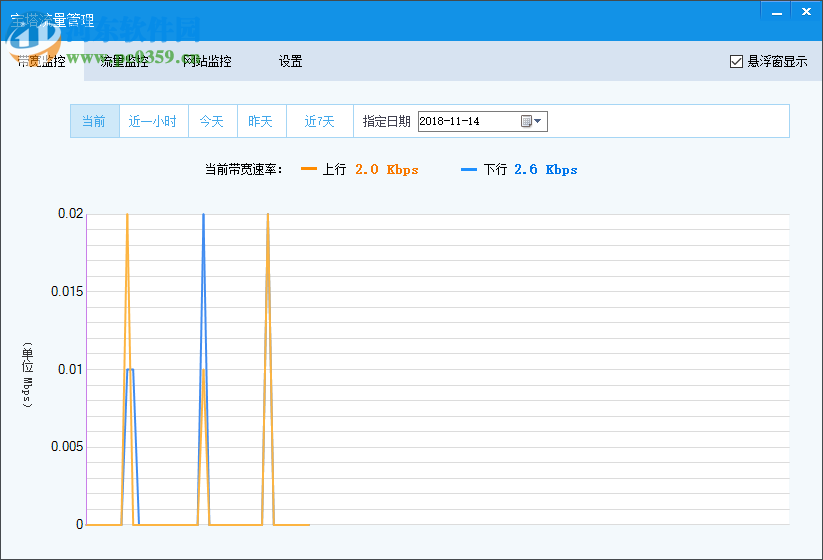Image resolution: width=823 pixels, height=560 pixels.
Task: Go to the 设置 tab
Action: 290,61
